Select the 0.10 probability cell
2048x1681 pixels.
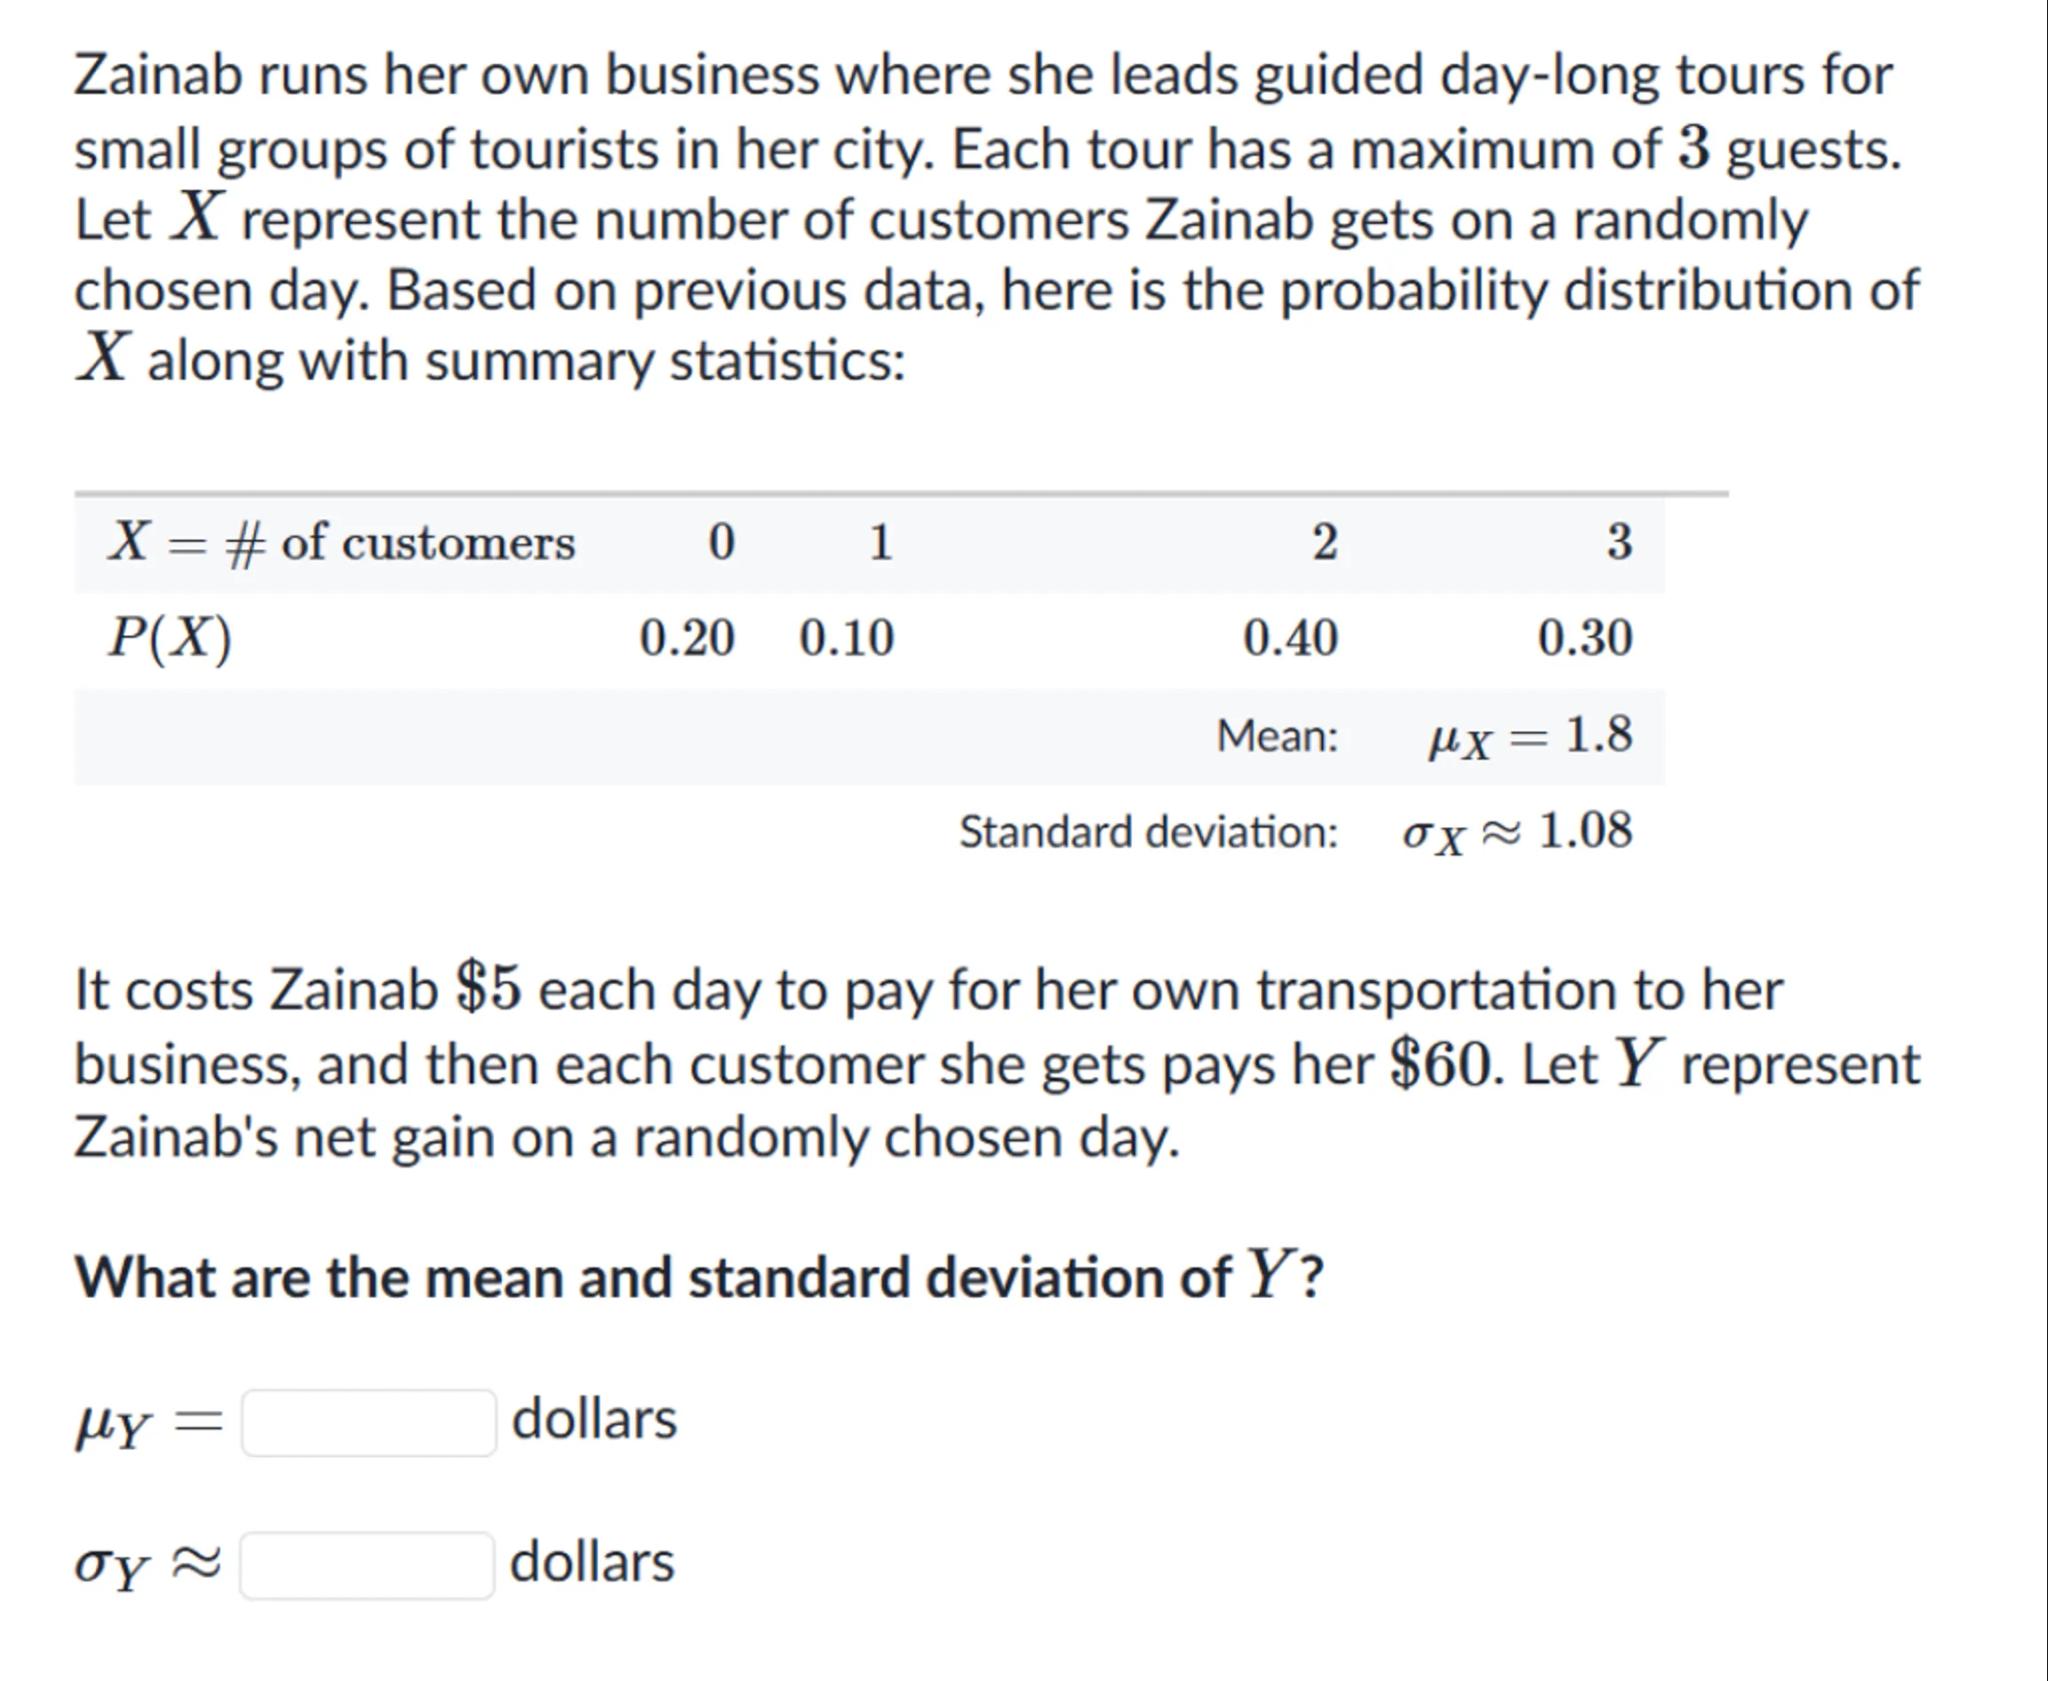tap(846, 638)
